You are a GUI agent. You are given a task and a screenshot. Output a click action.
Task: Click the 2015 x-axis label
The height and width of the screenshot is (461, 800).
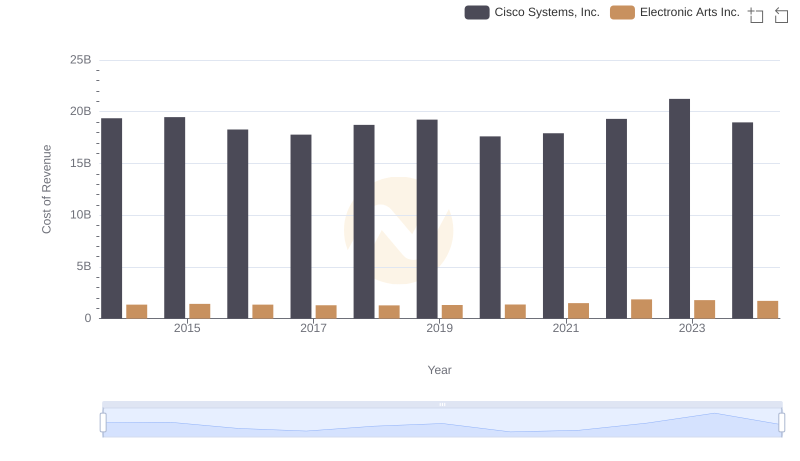click(x=187, y=328)
